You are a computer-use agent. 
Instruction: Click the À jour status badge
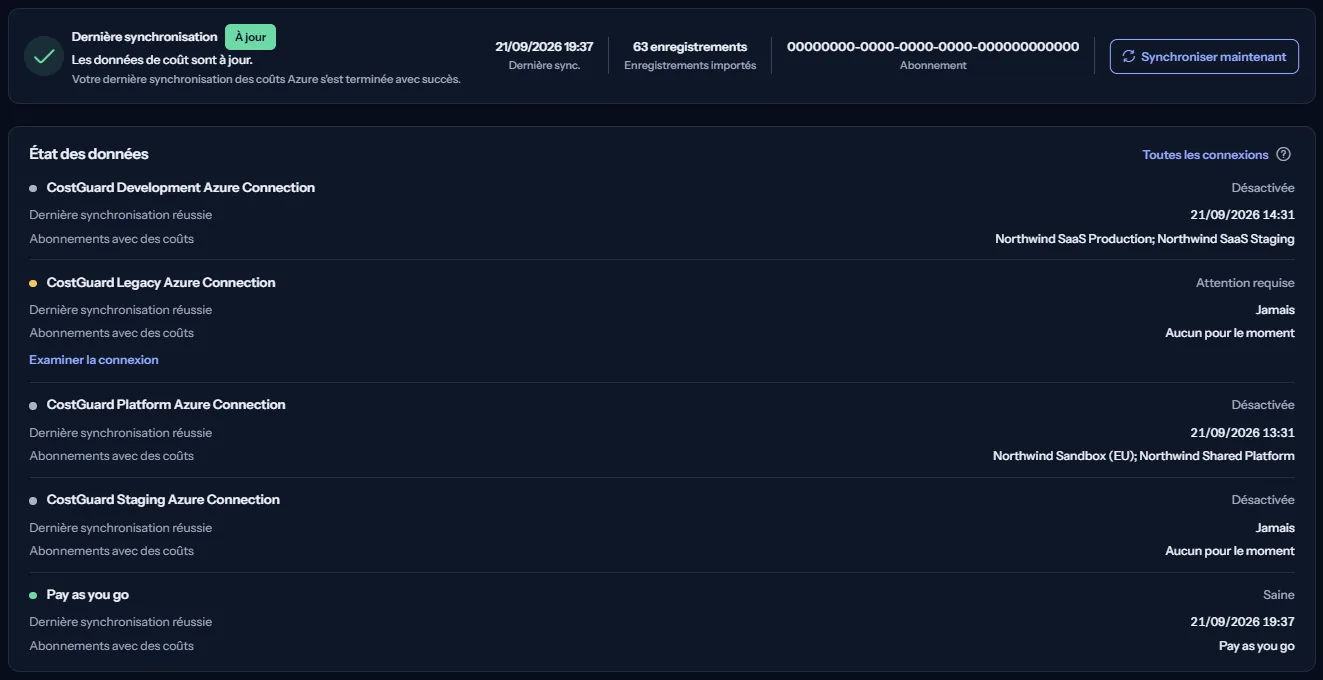250,37
